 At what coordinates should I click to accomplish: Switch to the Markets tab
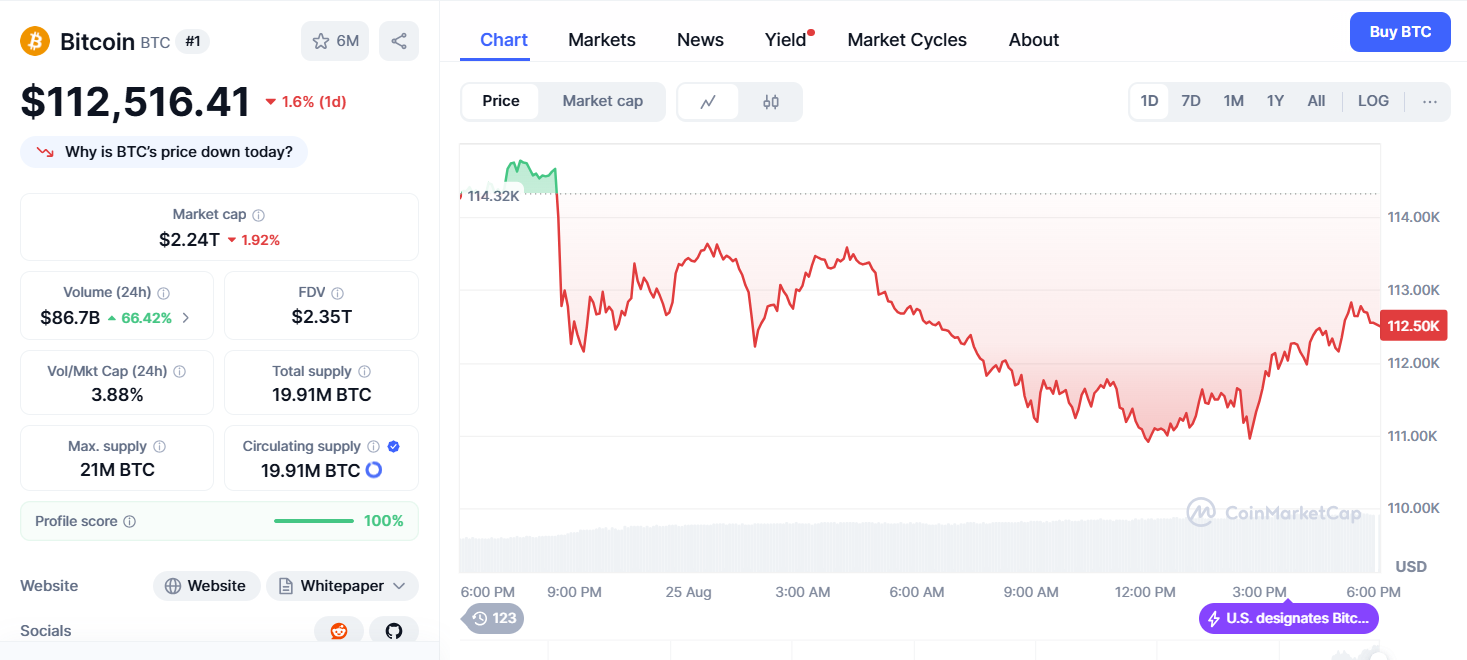pos(601,39)
